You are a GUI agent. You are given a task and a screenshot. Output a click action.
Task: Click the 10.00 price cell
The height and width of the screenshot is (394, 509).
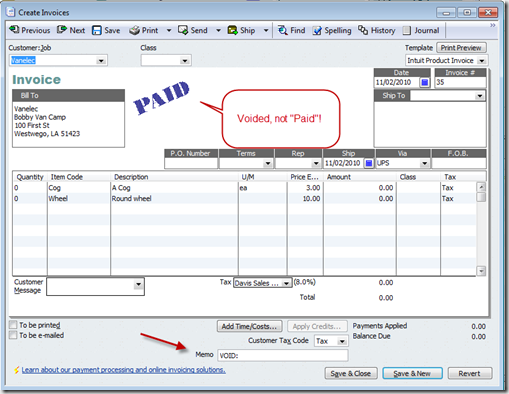[x=305, y=199]
